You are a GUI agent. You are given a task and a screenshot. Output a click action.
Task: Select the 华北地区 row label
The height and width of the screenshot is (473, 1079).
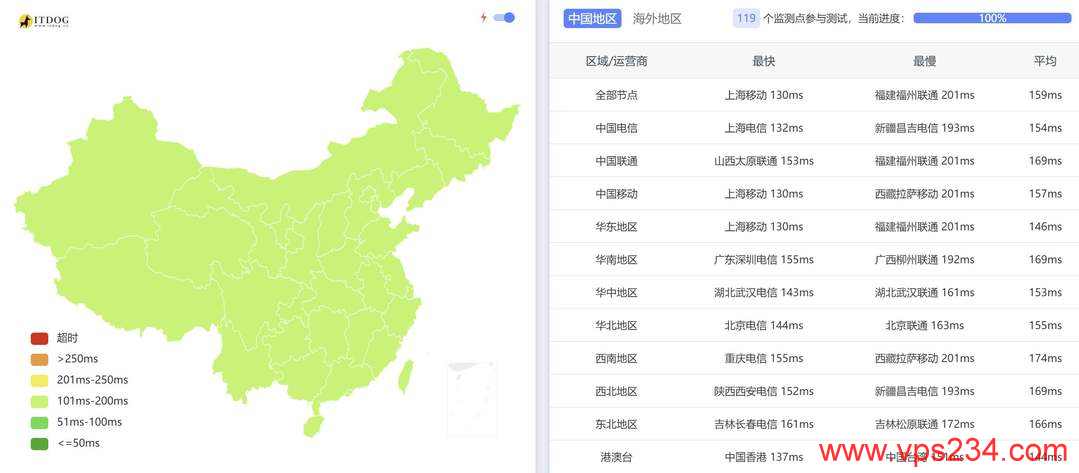617,326
